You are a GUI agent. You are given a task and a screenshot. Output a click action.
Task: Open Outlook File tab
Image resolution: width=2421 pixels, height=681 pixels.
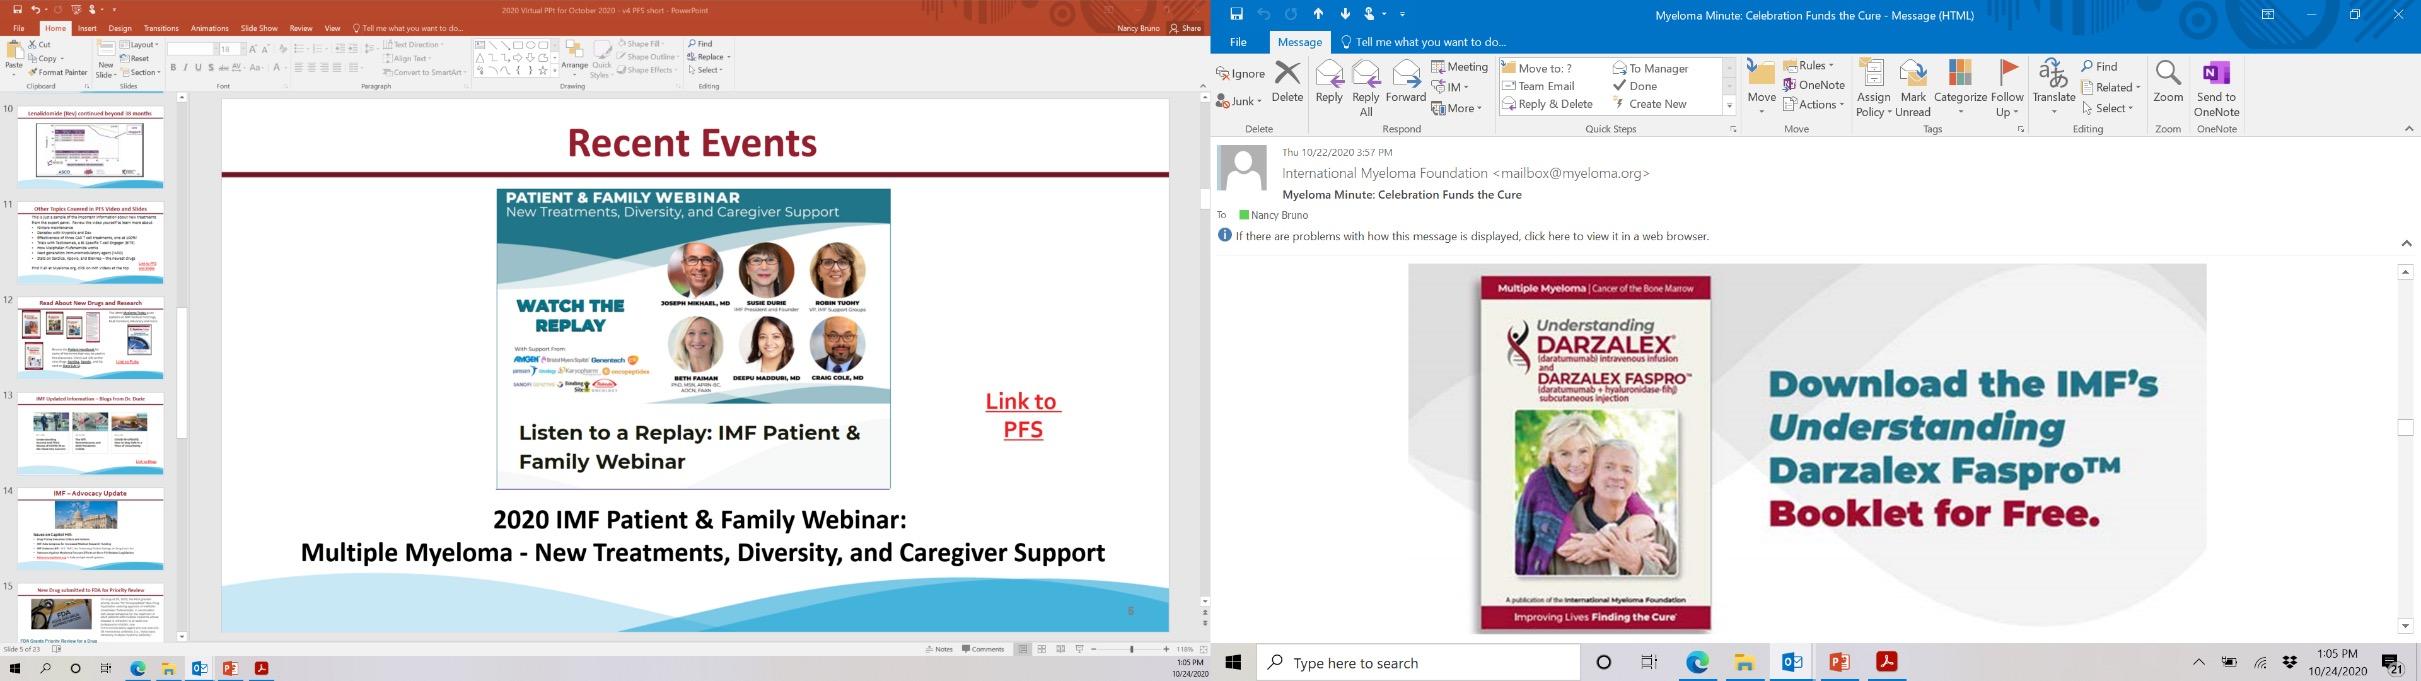pos(1238,42)
